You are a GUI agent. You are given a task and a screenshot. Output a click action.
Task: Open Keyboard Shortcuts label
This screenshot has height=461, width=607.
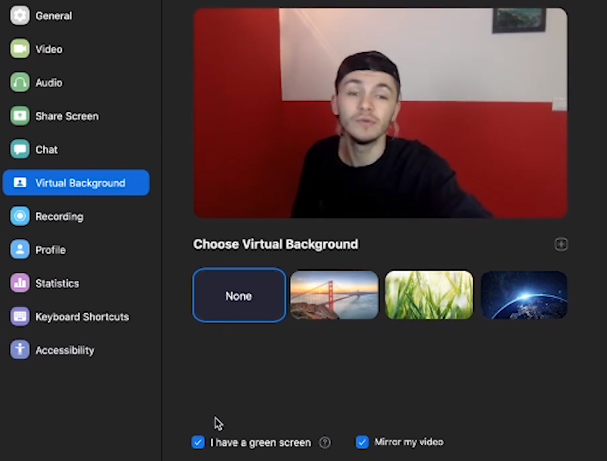(x=82, y=317)
